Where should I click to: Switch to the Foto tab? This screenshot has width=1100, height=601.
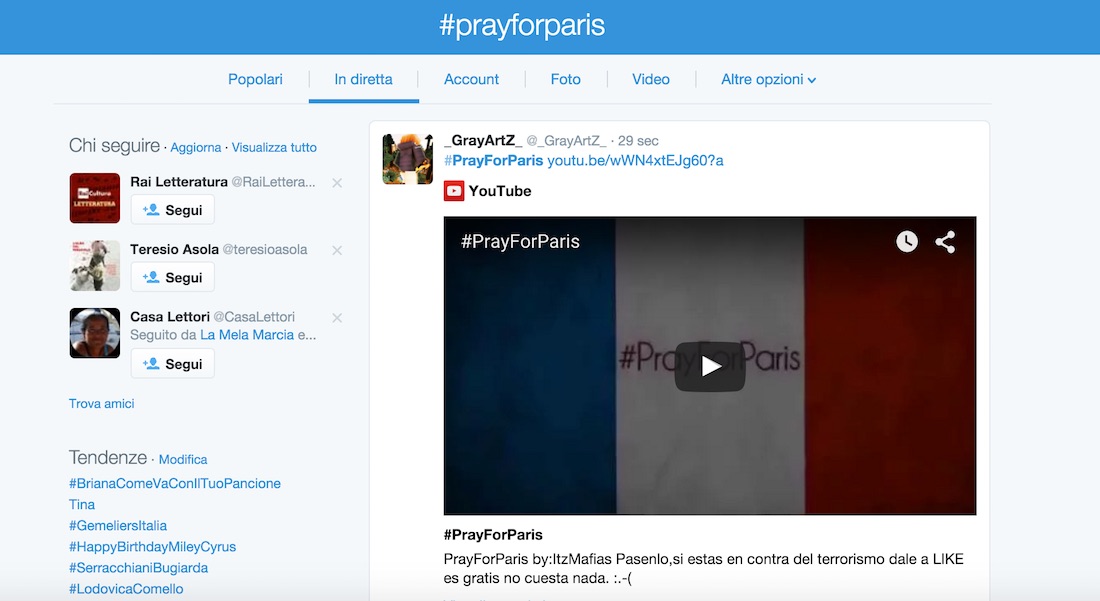[x=565, y=79]
